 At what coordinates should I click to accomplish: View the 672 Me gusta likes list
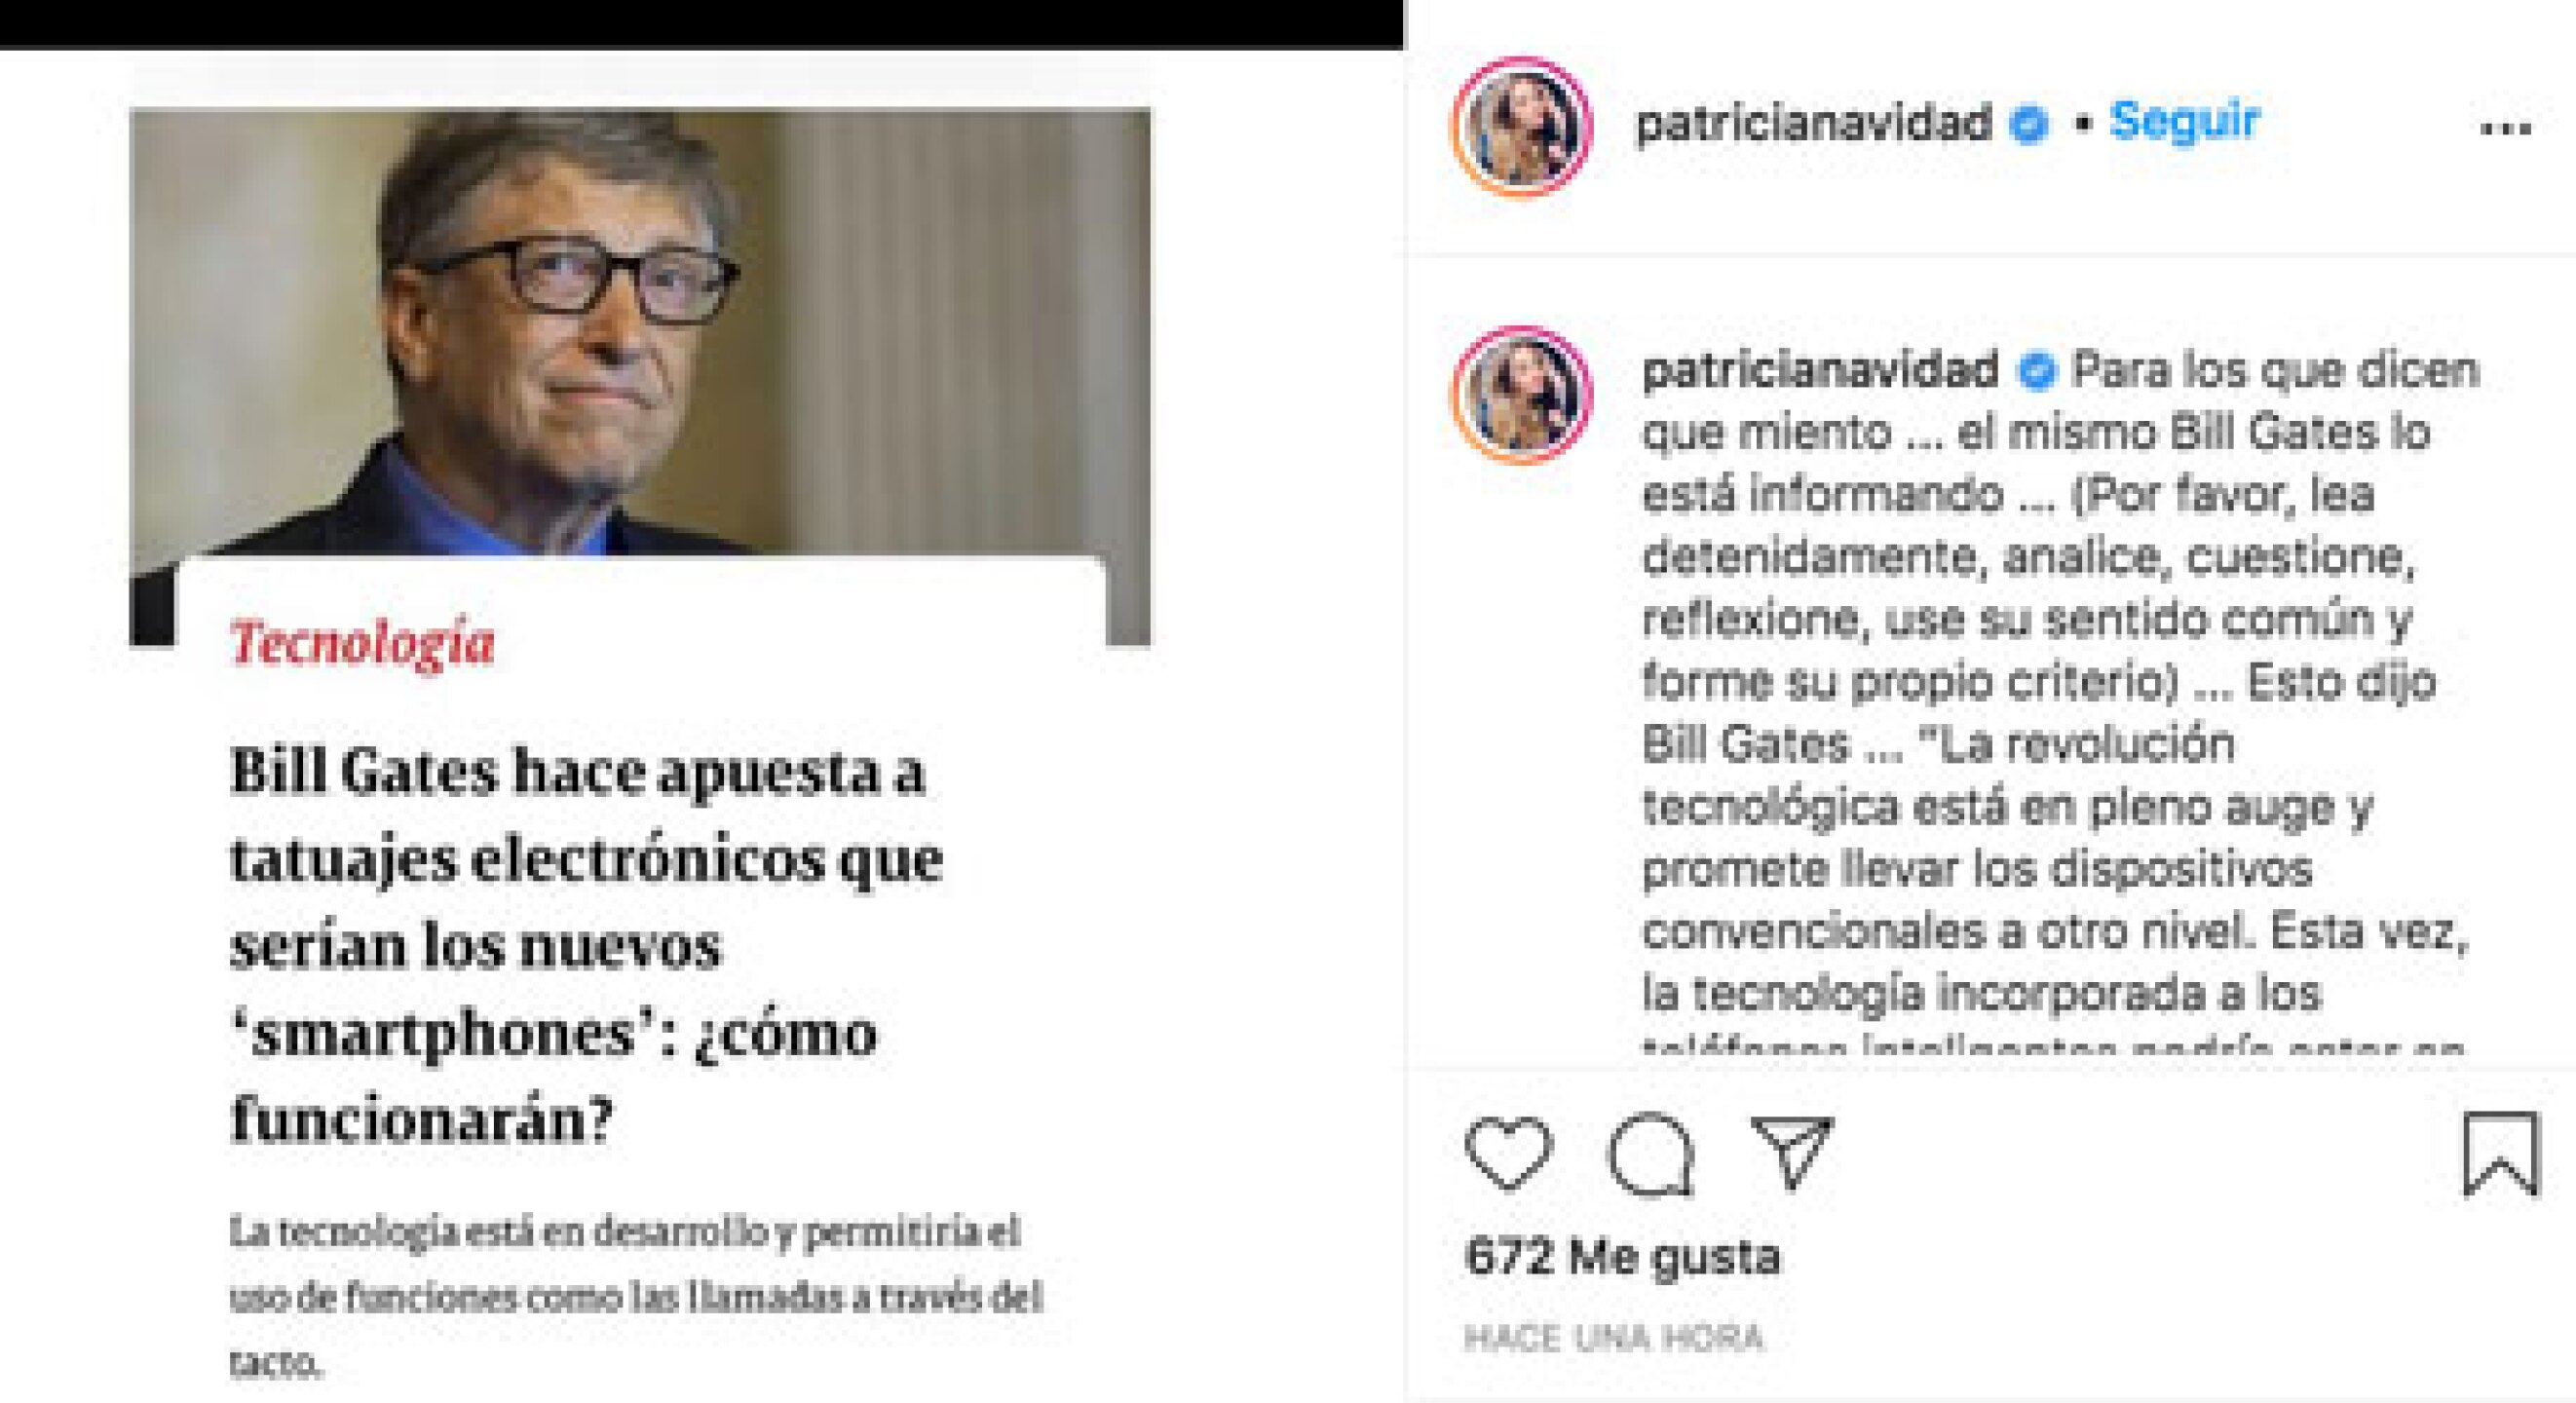point(1622,1257)
